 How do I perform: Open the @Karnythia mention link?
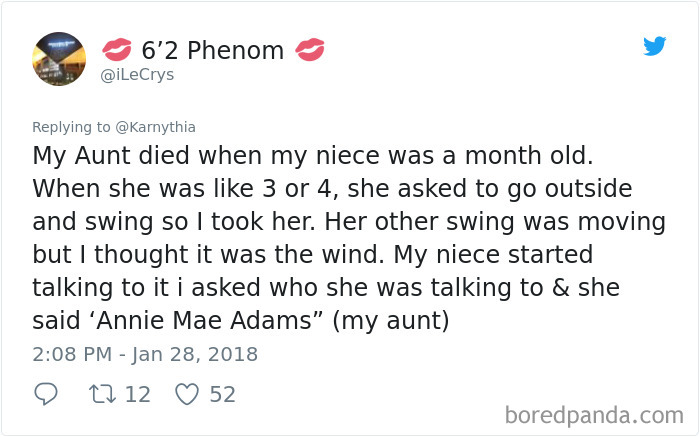154,127
